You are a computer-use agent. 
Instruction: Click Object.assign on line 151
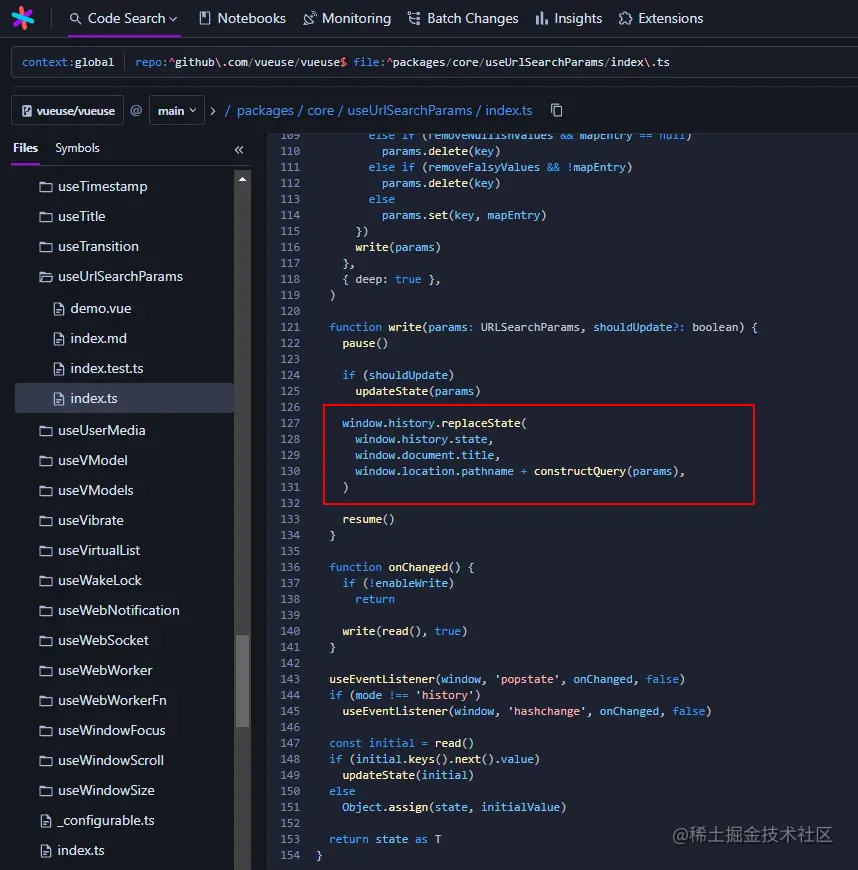pyautogui.click(x=385, y=807)
